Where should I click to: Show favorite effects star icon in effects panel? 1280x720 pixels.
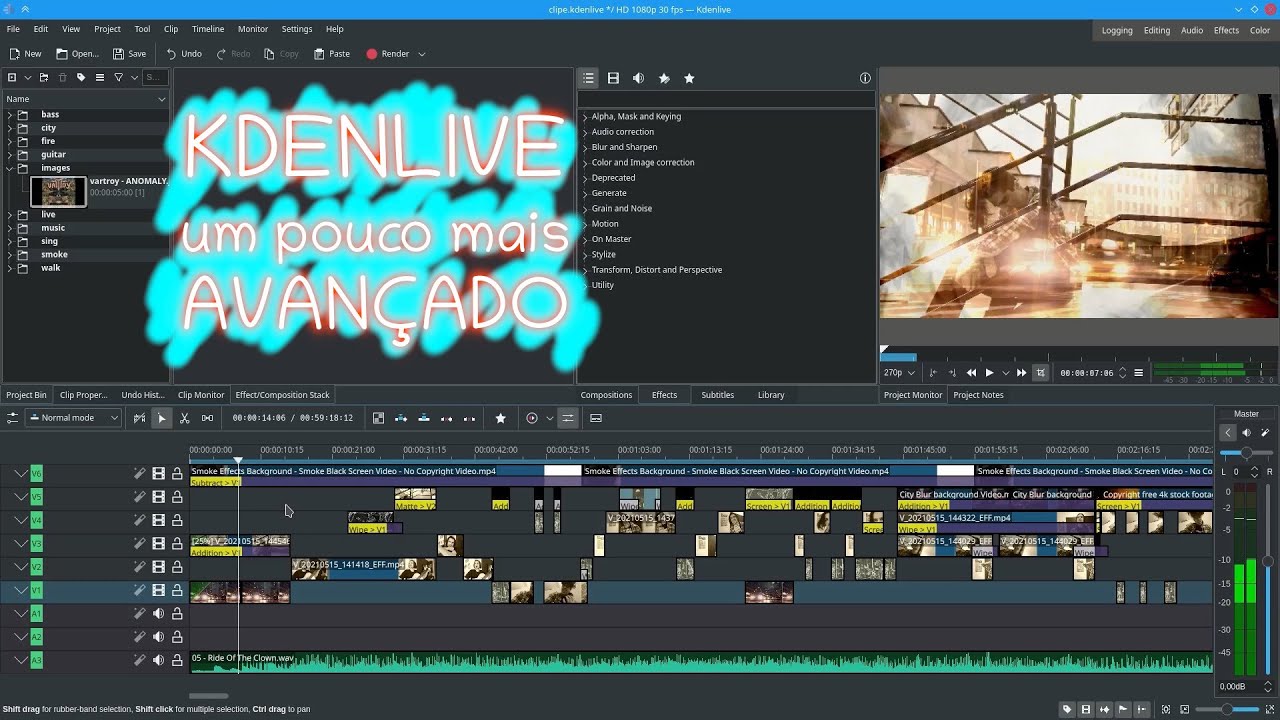pos(689,78)
